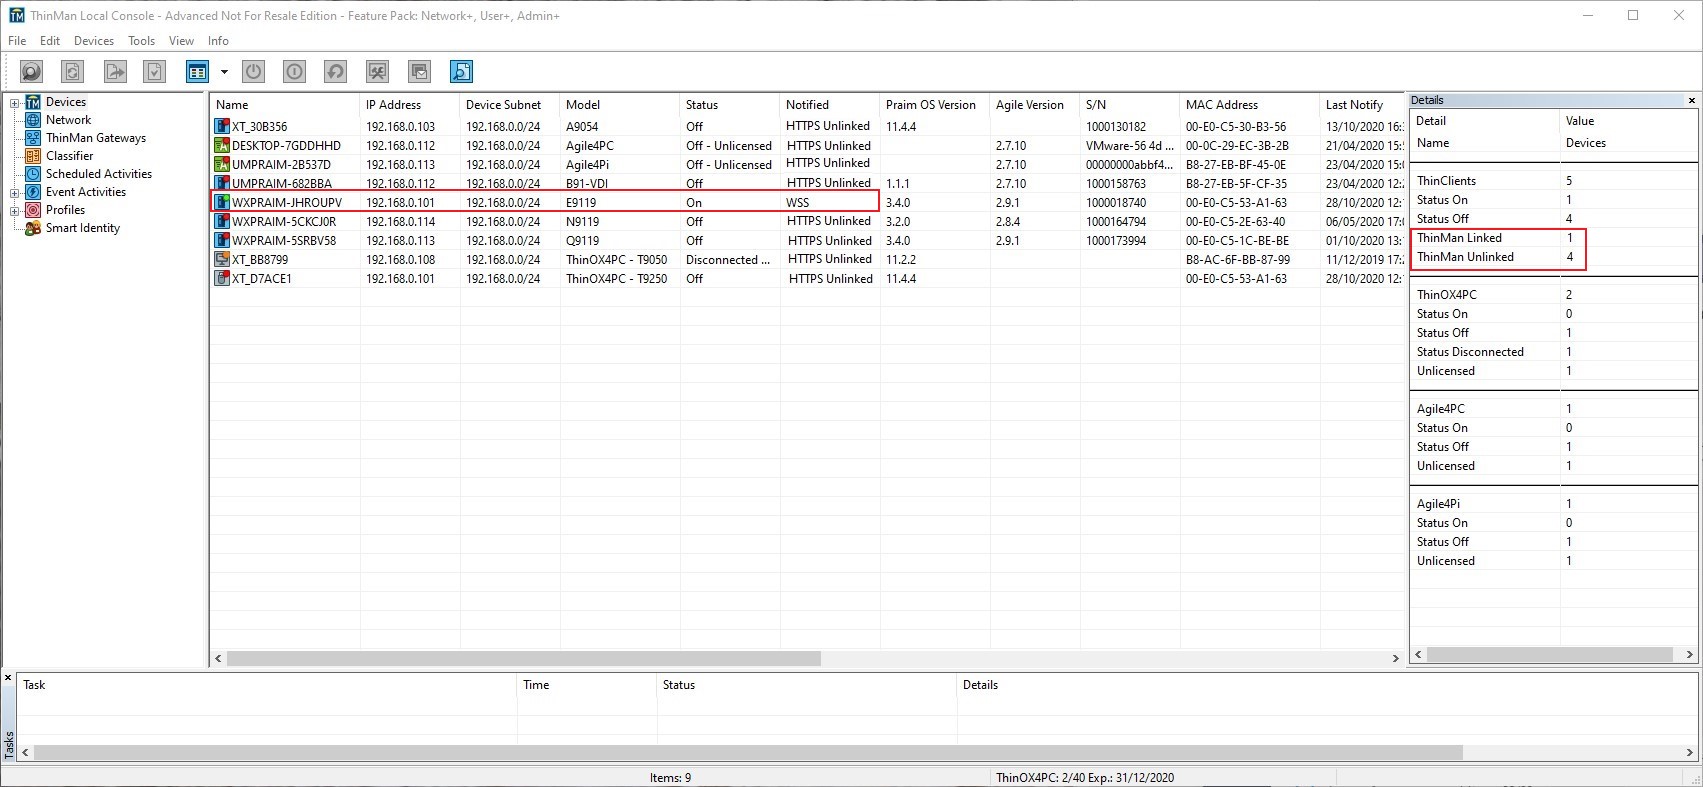Click the Scheduled Activities clock icon
The width and height of the screenshot is (1703, 787).
click(33, 174)
